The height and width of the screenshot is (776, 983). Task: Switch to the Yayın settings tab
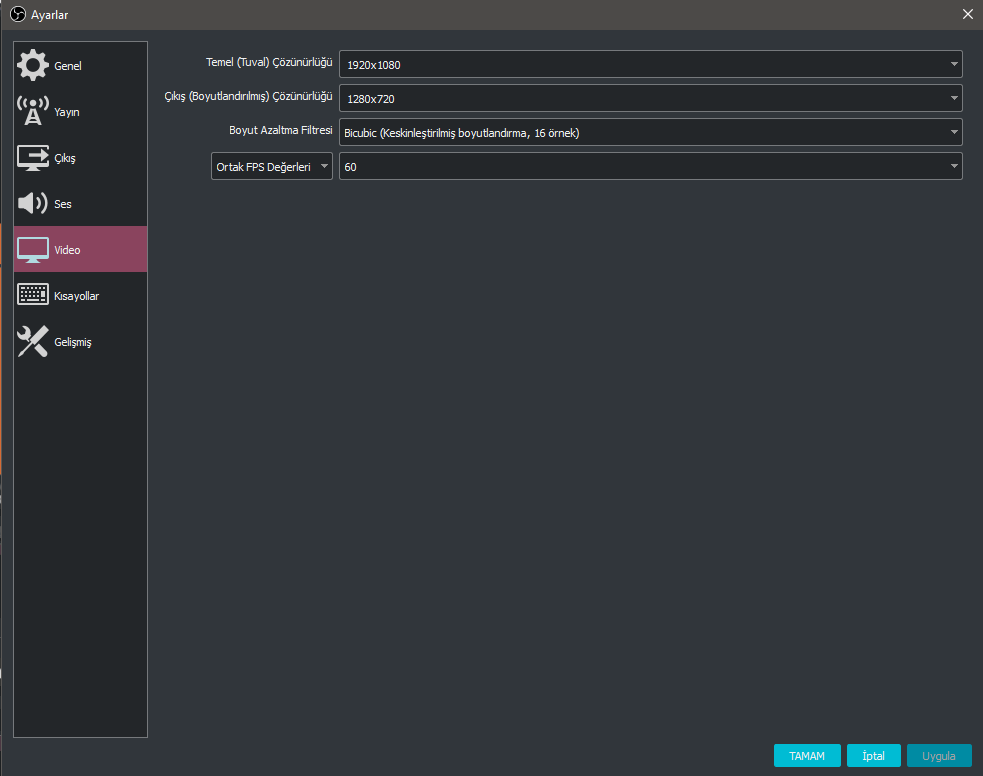pyautogui.click(x=80, y=112)
